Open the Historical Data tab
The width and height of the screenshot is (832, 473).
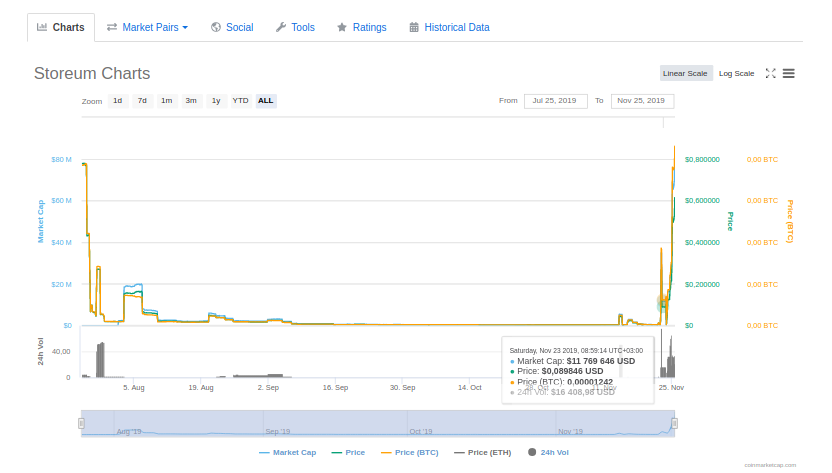(x=449, y=28)
